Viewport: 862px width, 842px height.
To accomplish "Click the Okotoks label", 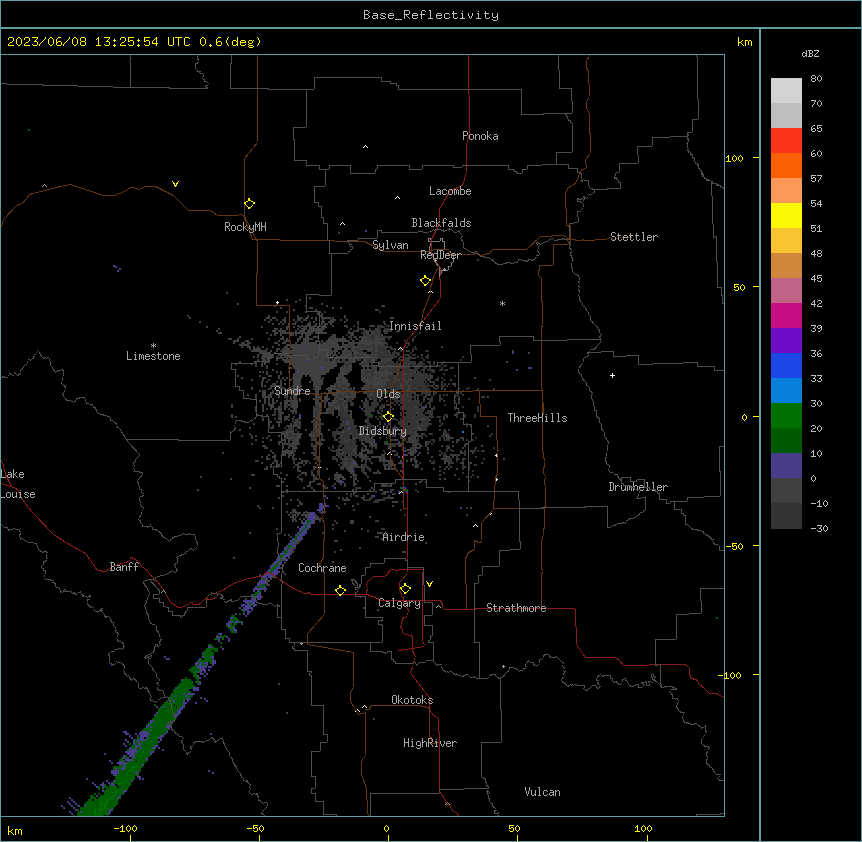I will (x=412, y=700).
